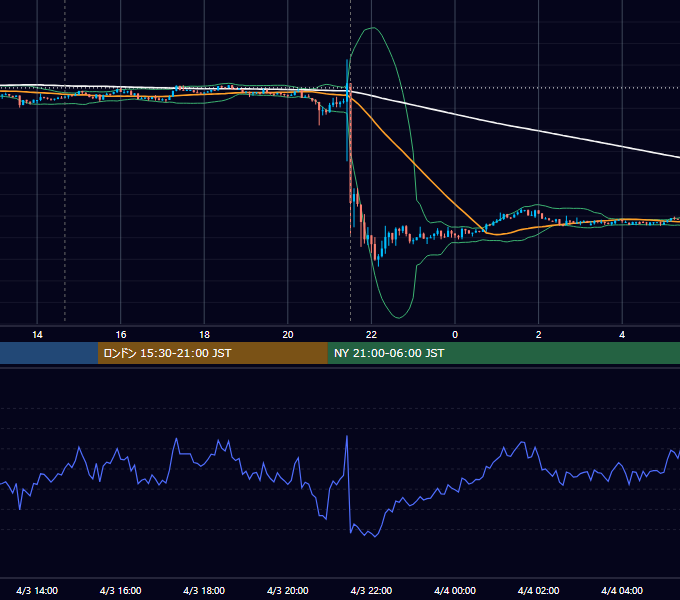
Task: Click the 4/3 18:00 date label
Action: pyautogui.click(x=204, y=590)
